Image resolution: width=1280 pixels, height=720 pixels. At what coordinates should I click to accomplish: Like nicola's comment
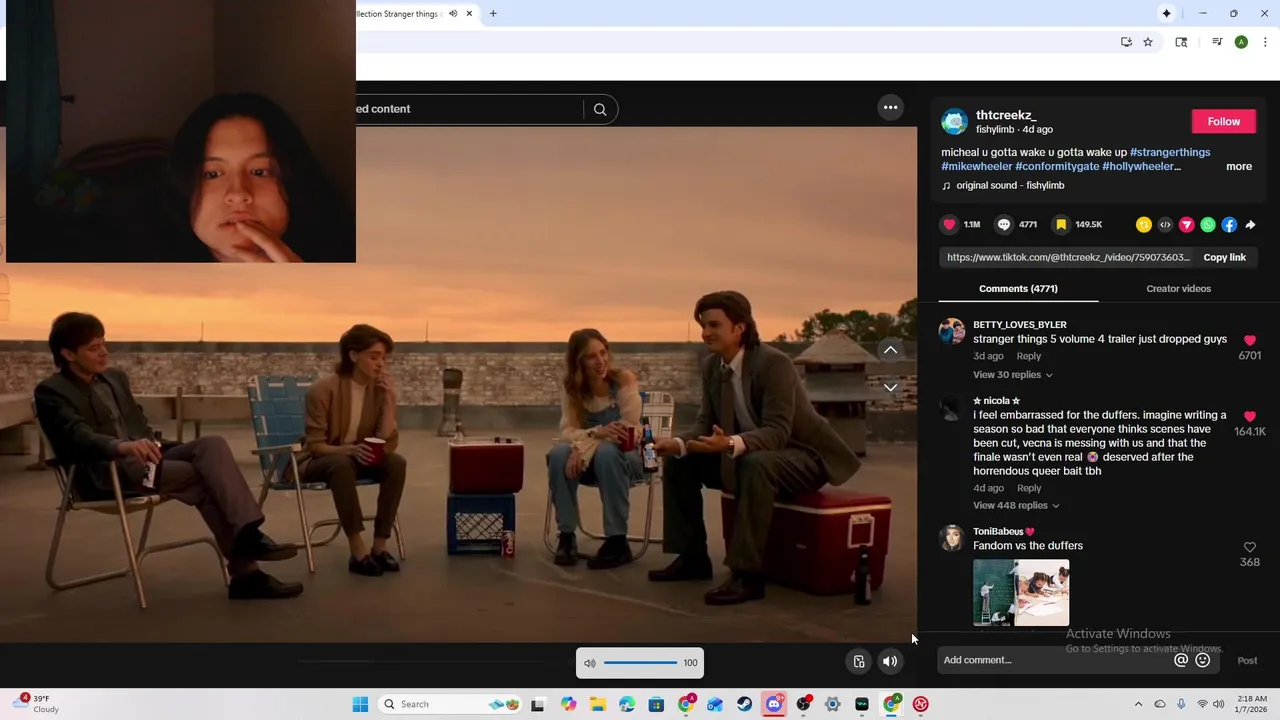[1249, 416]
